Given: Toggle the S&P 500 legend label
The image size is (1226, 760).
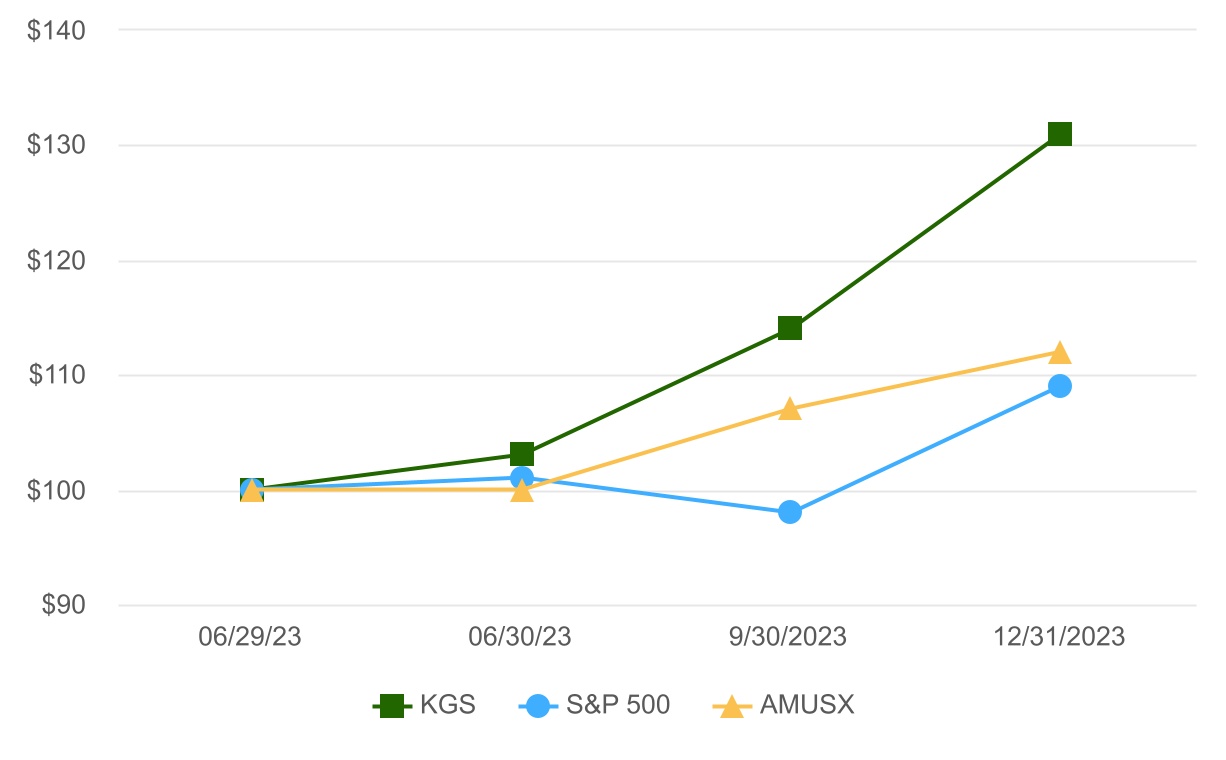Looking at the screenshot, I should (x=618, y=705).
